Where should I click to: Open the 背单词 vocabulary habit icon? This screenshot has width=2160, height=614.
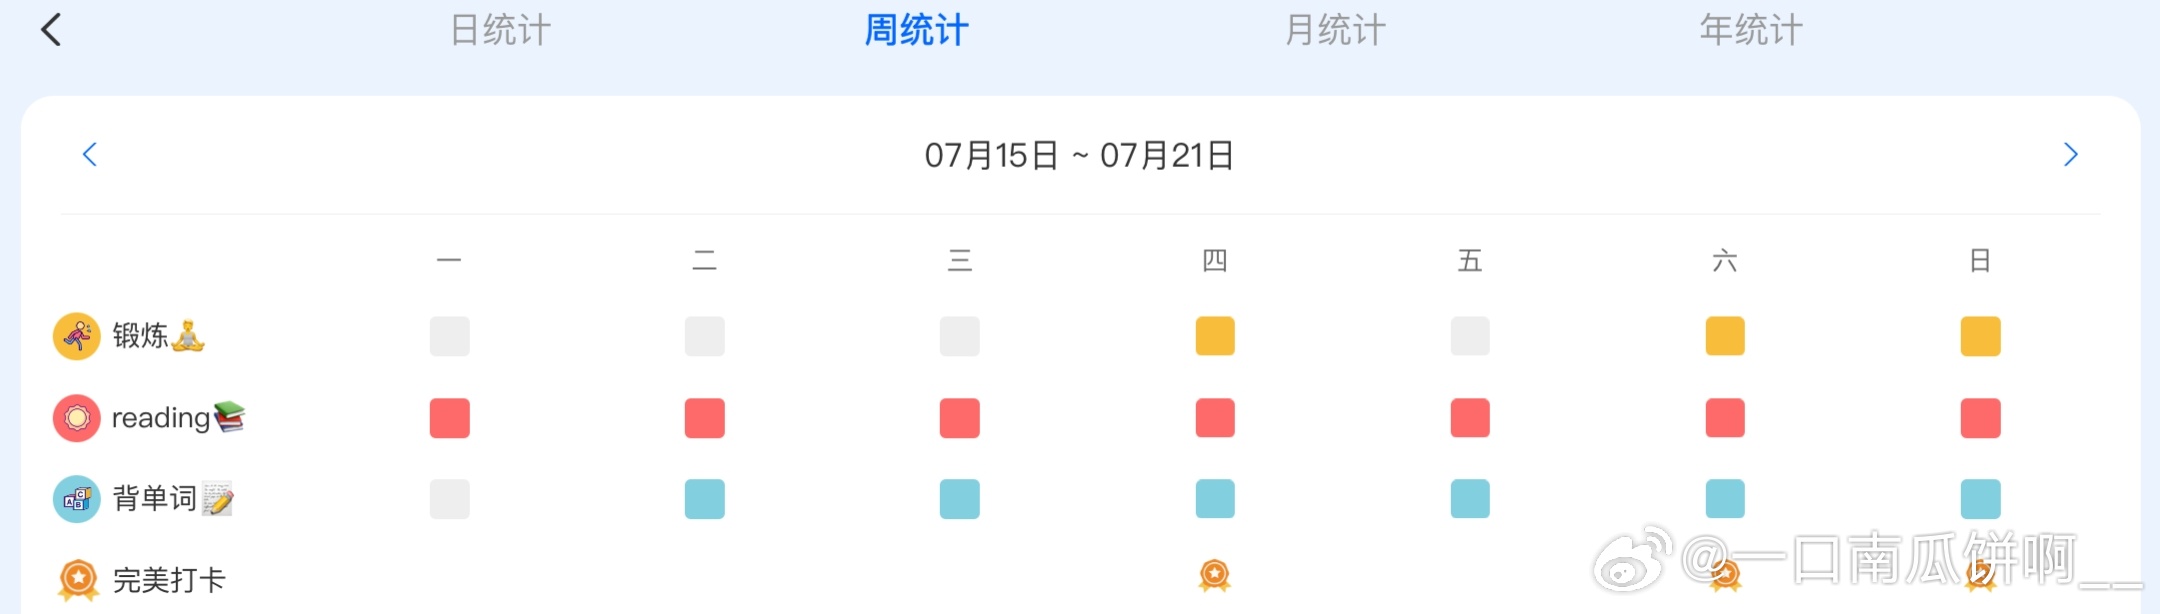(x=76, y=498)
